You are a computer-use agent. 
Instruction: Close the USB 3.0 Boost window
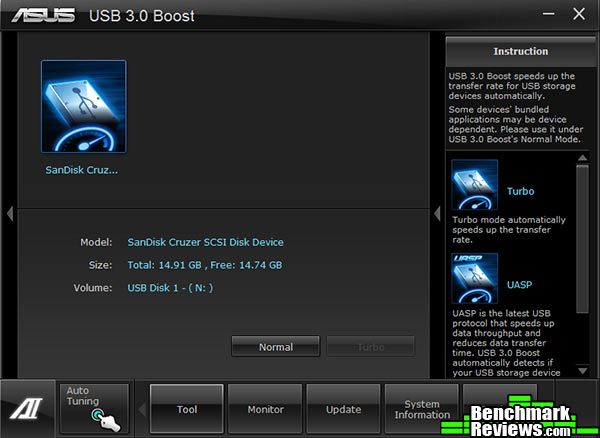pyautogui.click(x=579, y=14)
